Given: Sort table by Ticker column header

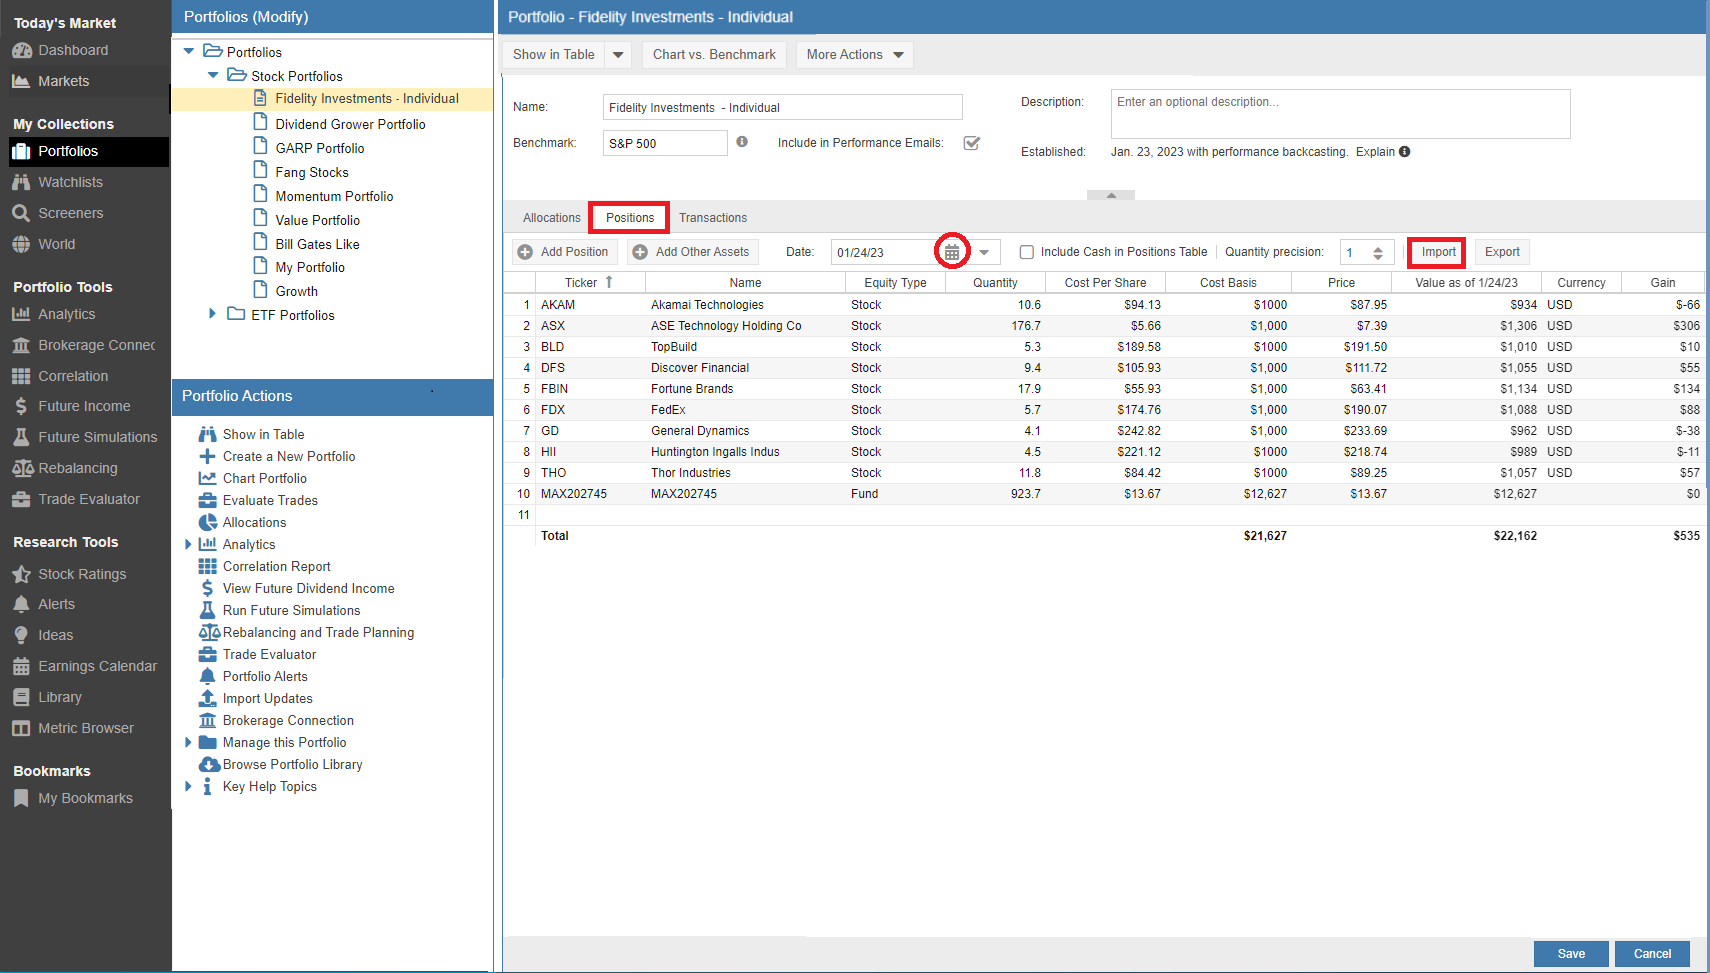Looking at the screenshot, I should click(x=589, y=283).
